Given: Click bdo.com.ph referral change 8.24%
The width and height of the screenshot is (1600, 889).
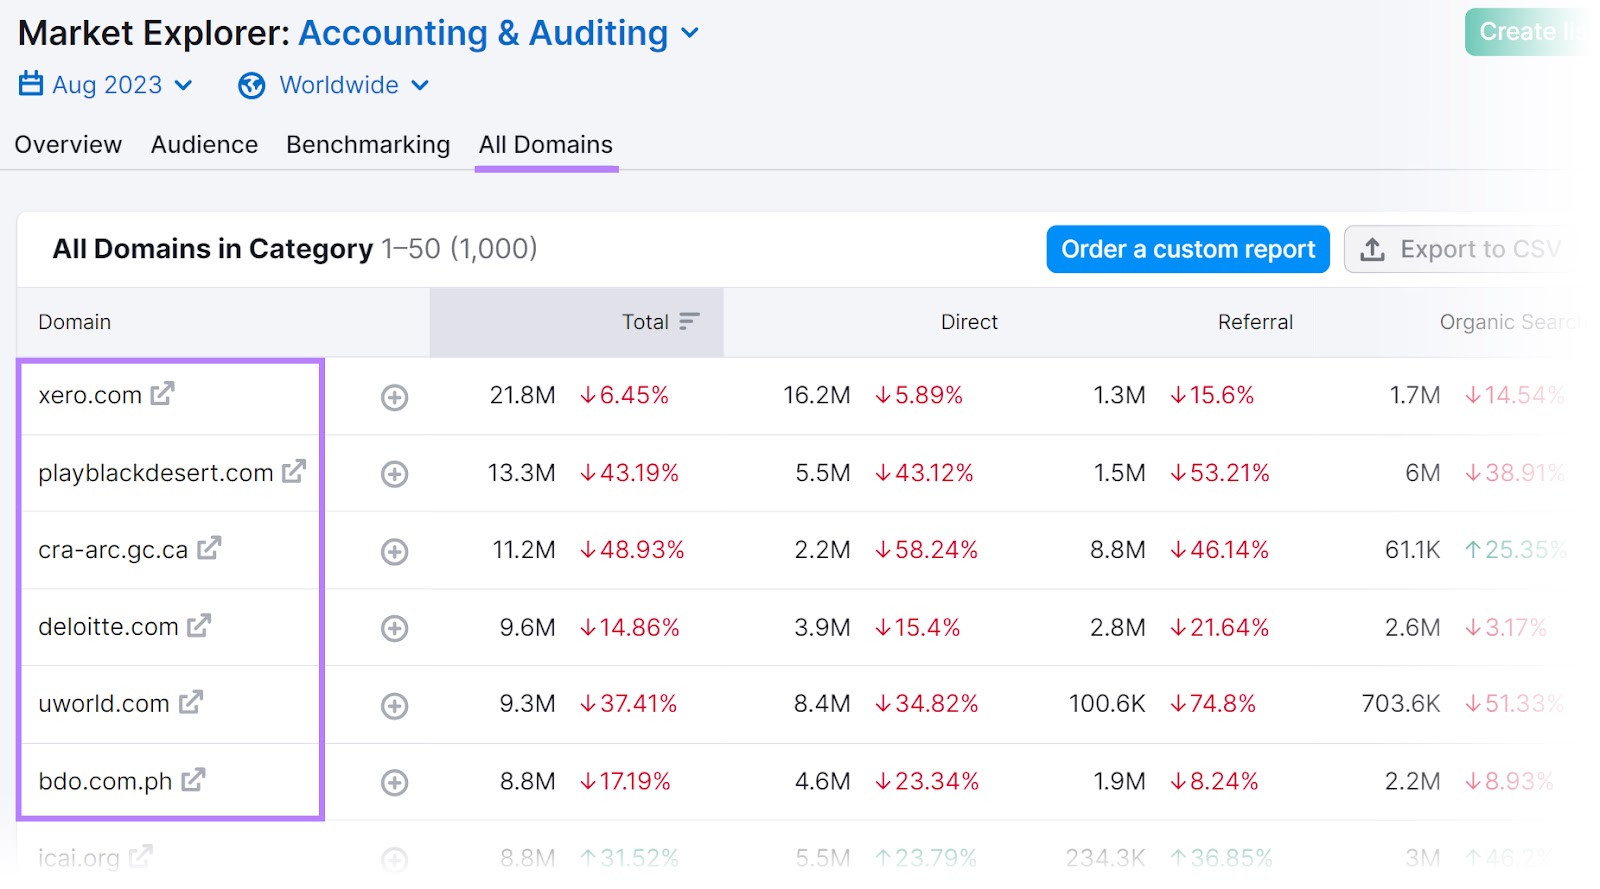Looking at the screenshot, I should click(x=1214, y=781).
